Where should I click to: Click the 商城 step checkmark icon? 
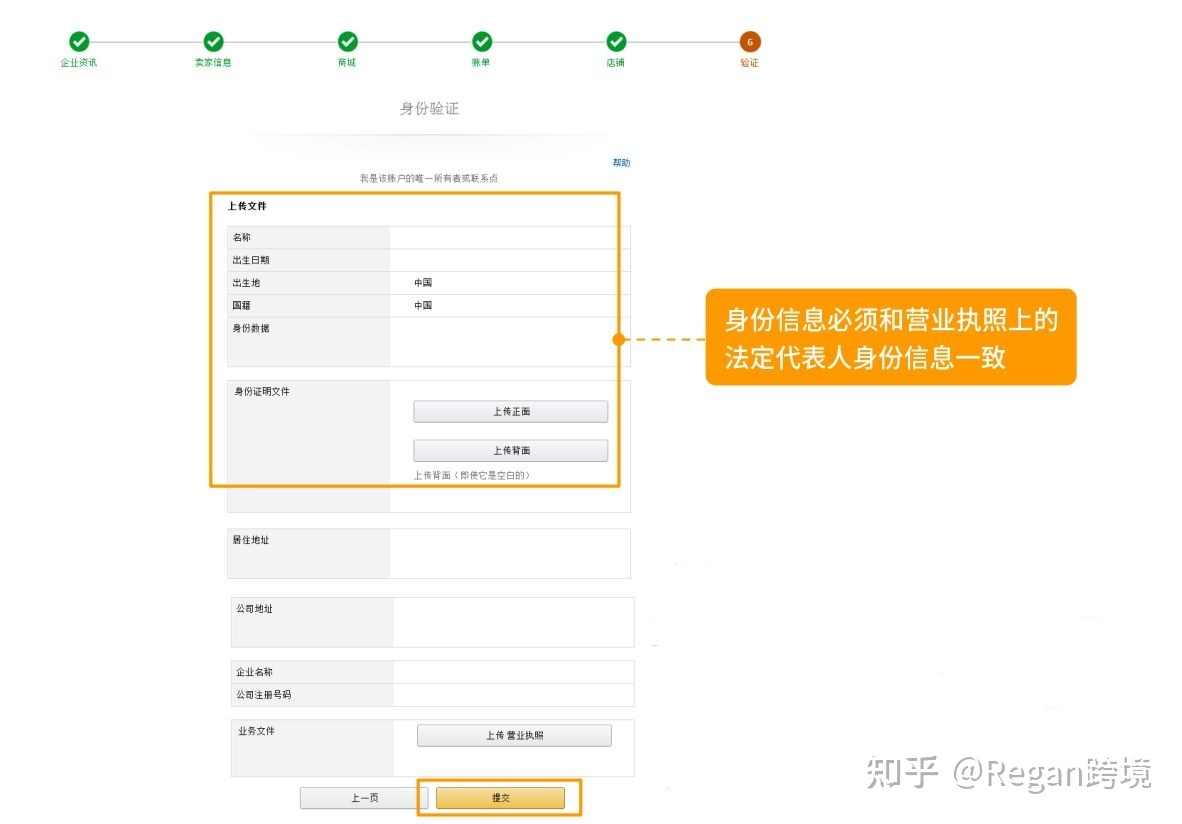347,42
